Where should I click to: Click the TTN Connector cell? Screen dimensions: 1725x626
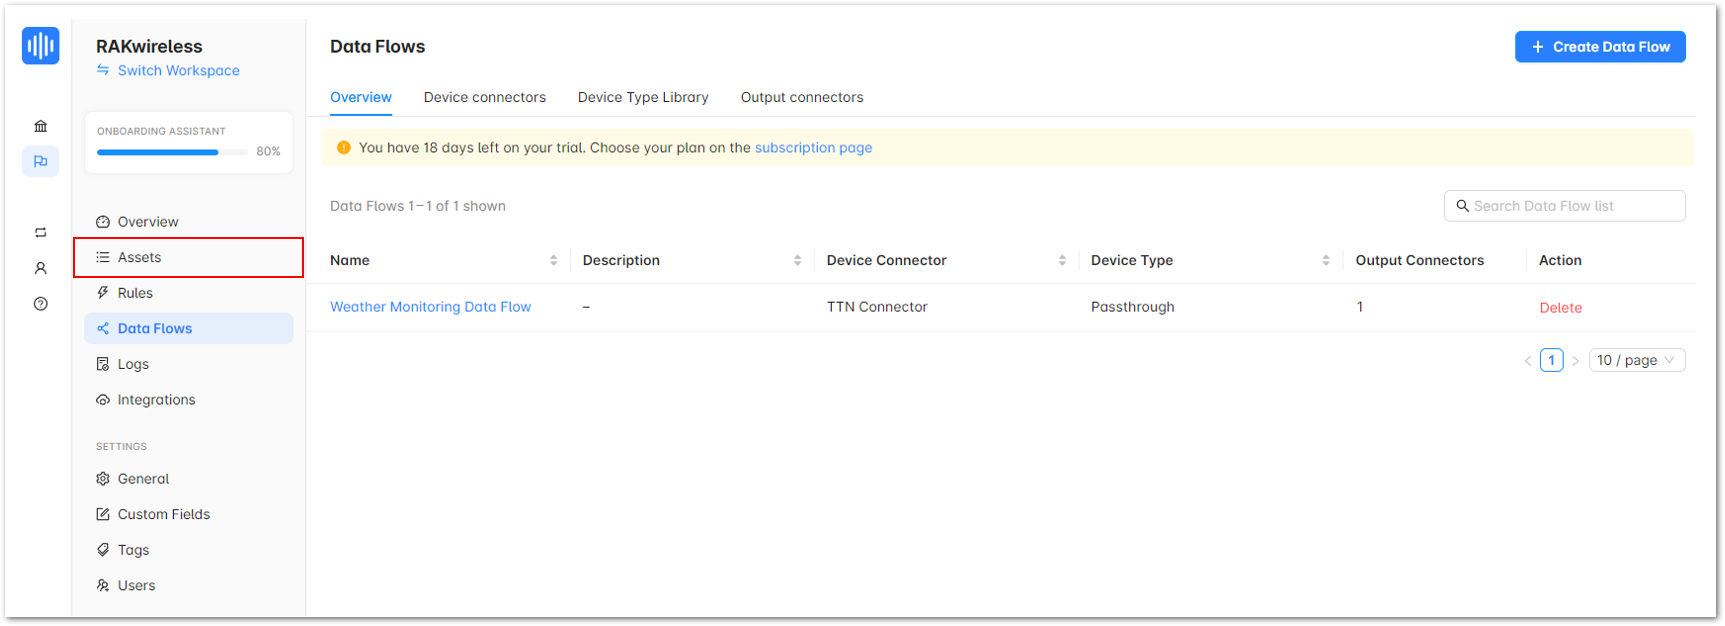(x=877, y=307)
